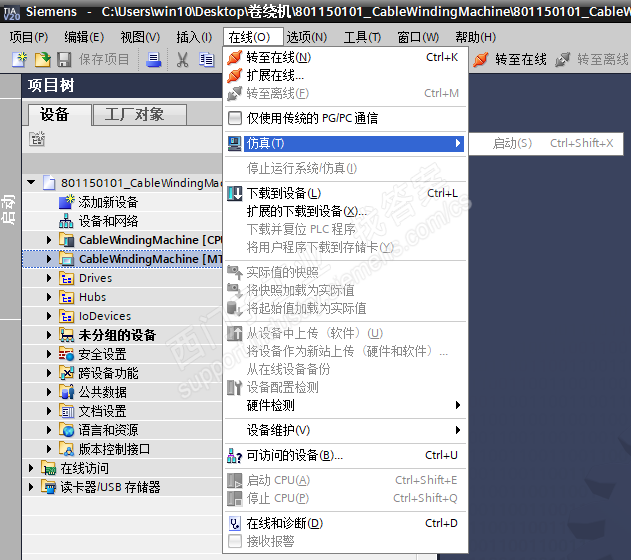Expand the 读卡器/USB 存储器 node
This screenshot has height=560, width=631.
click(x=31, y=487)
